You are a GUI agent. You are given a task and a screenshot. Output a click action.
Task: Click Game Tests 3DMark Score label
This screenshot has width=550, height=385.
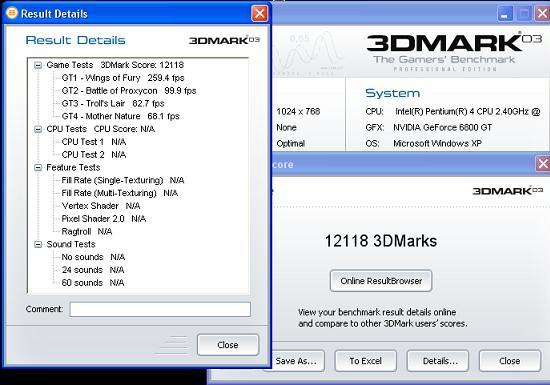(x=115, y=65)
